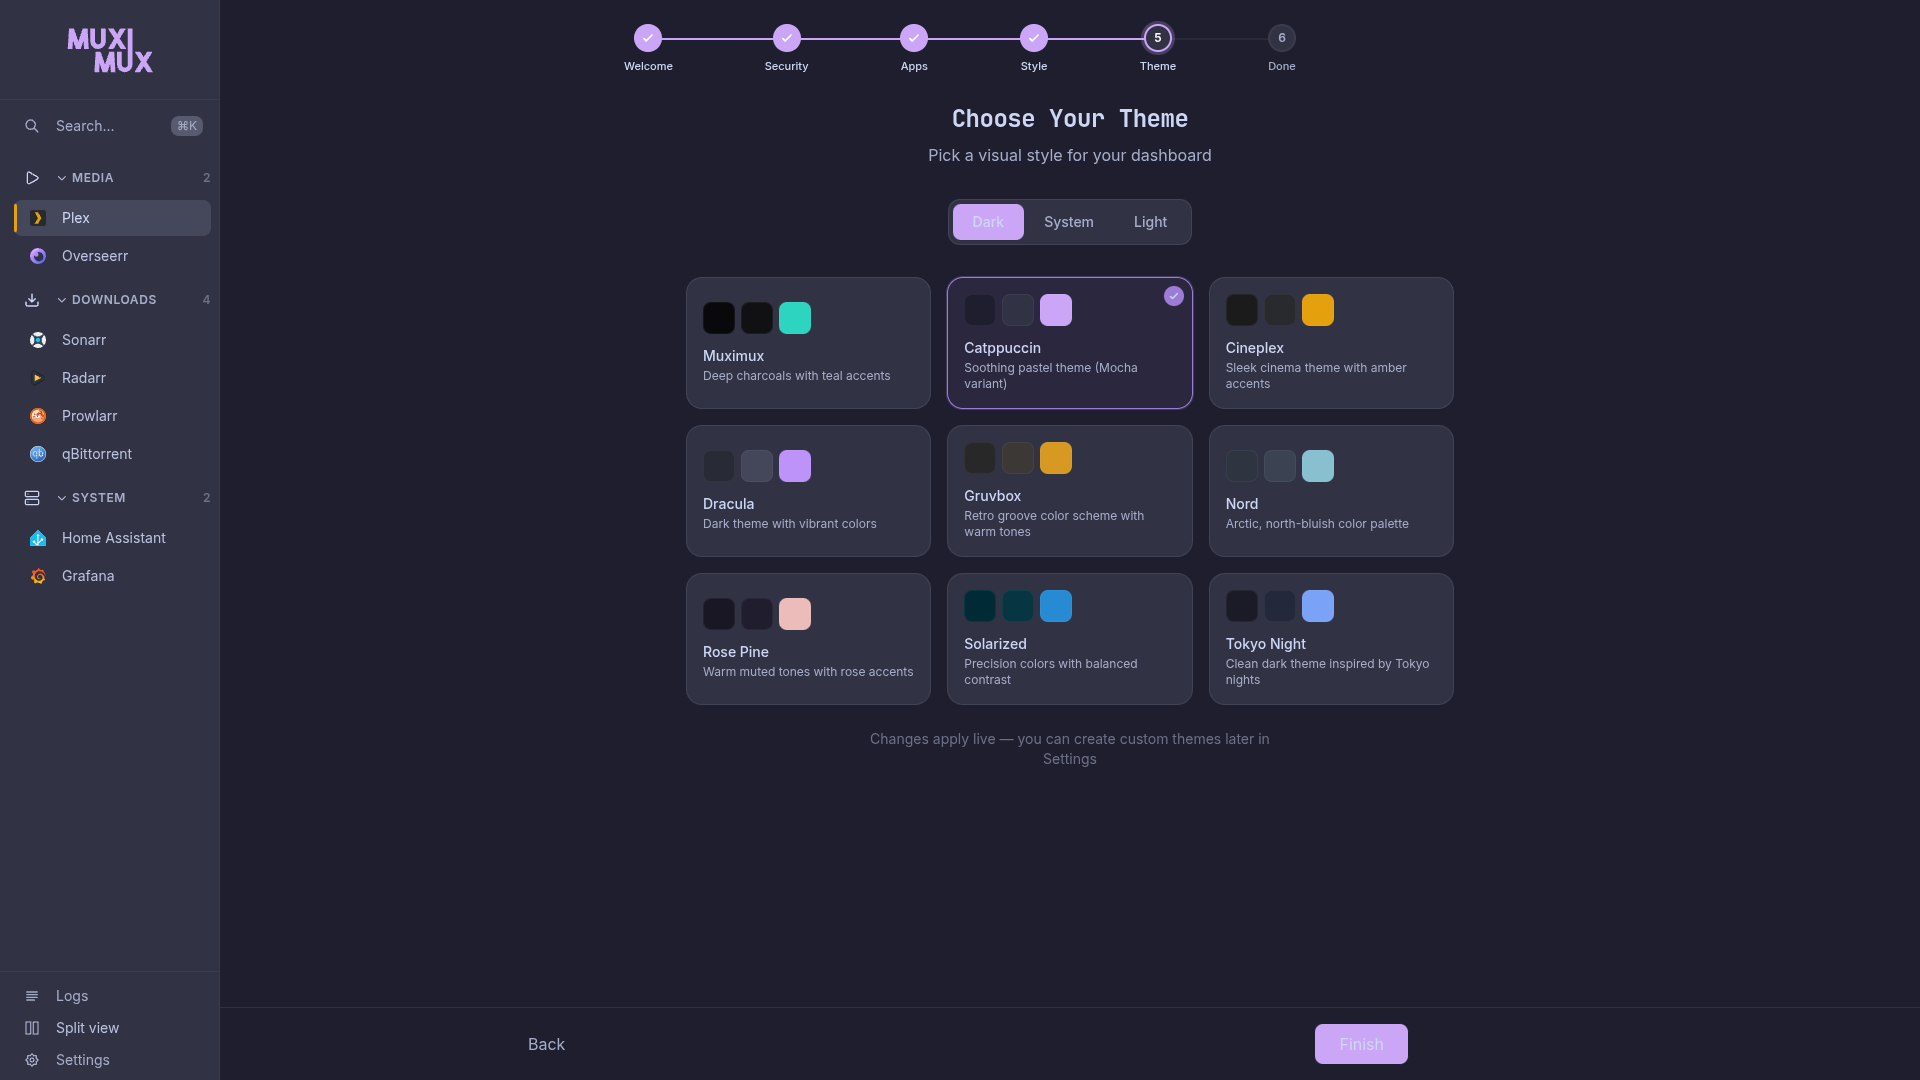
Task: Switch theme mode to Light
Action: pos(1150,222)
